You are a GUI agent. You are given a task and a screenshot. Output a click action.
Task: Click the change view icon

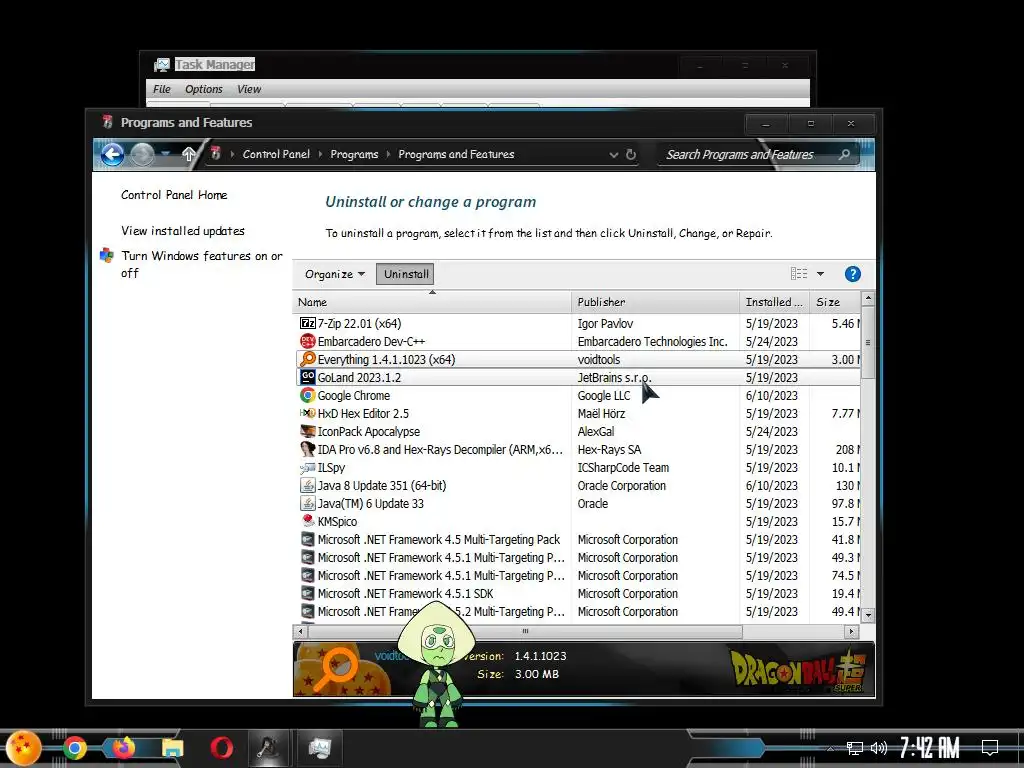click(x=799, y=274)
